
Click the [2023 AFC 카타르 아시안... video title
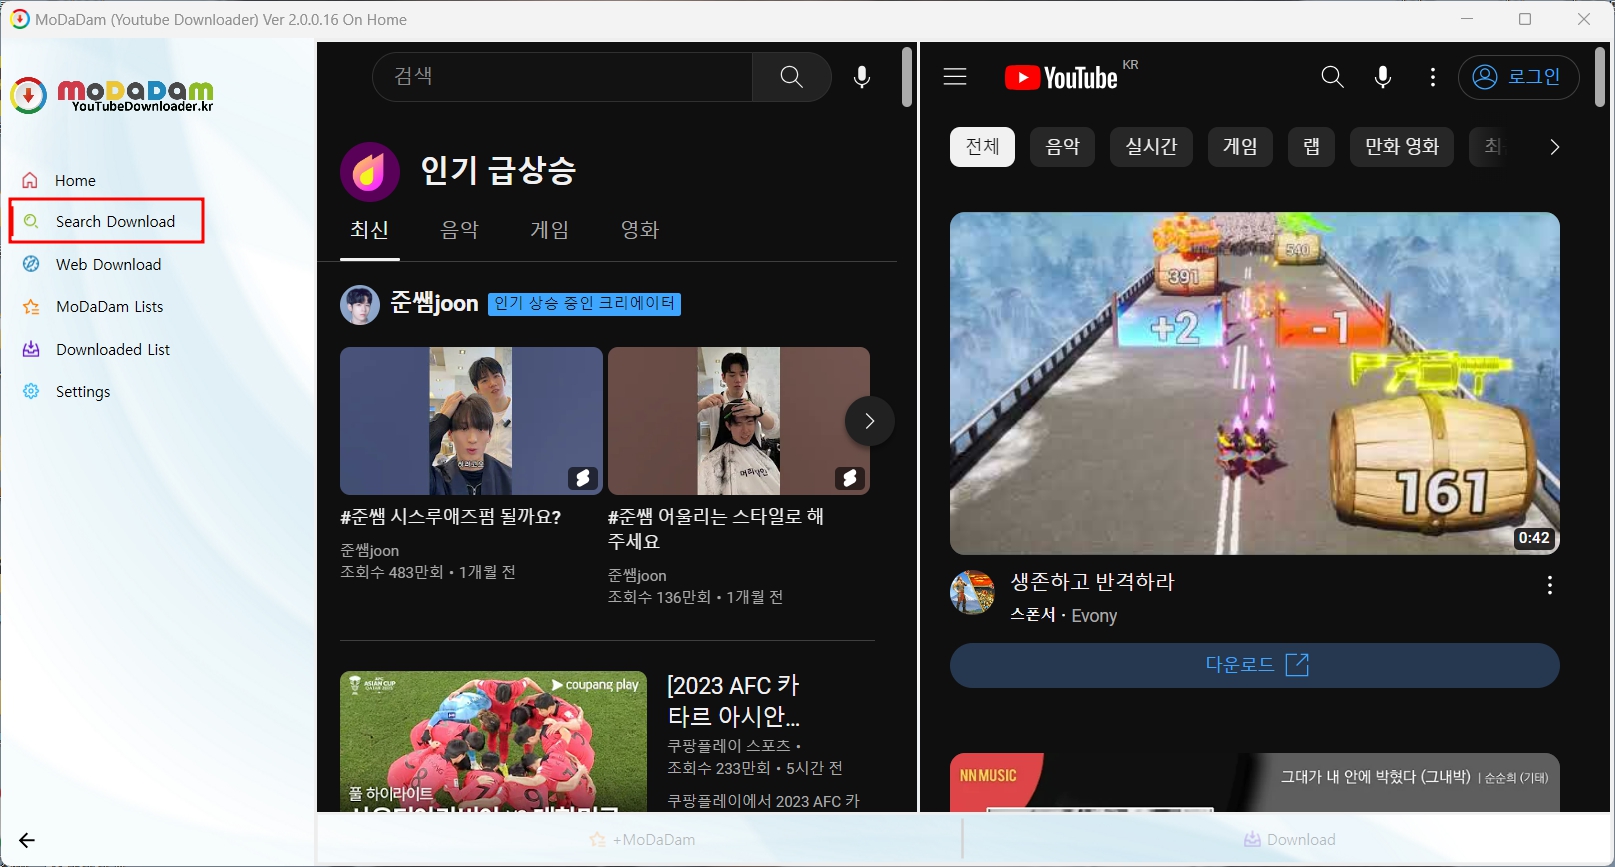pos(734,701)
